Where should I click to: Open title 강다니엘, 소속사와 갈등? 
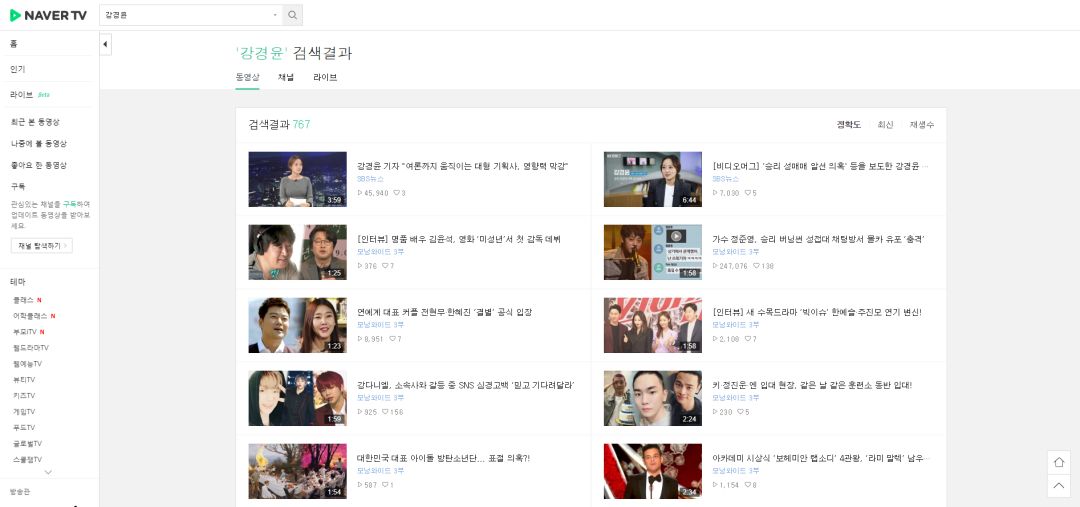click(466, 385)
